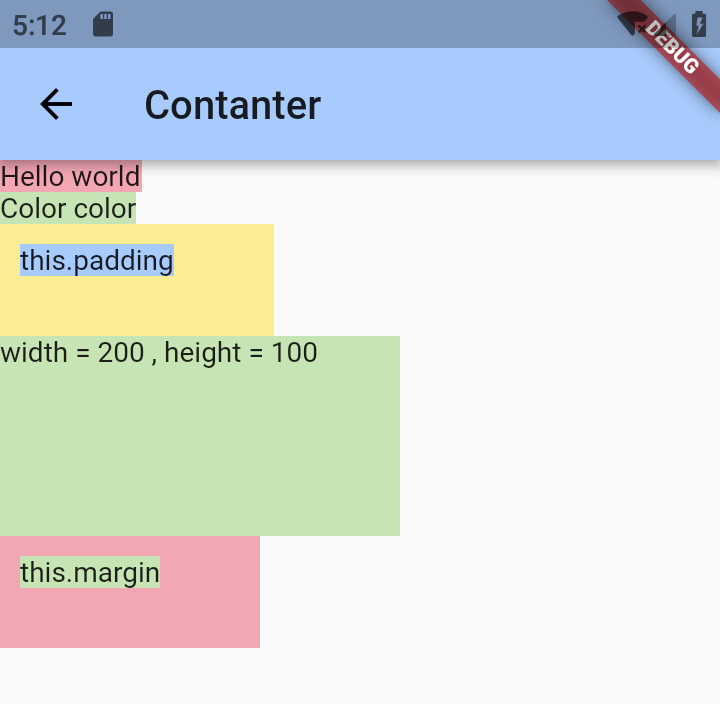Go back using the arrow icon
720x704 pixels.
tap(56, 104)
